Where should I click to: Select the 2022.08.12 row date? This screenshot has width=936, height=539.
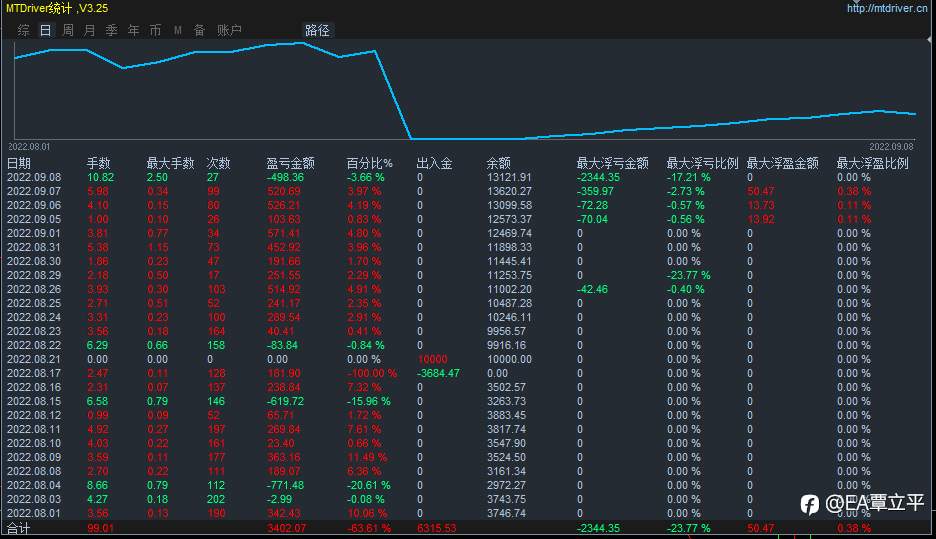click(34, 415)
